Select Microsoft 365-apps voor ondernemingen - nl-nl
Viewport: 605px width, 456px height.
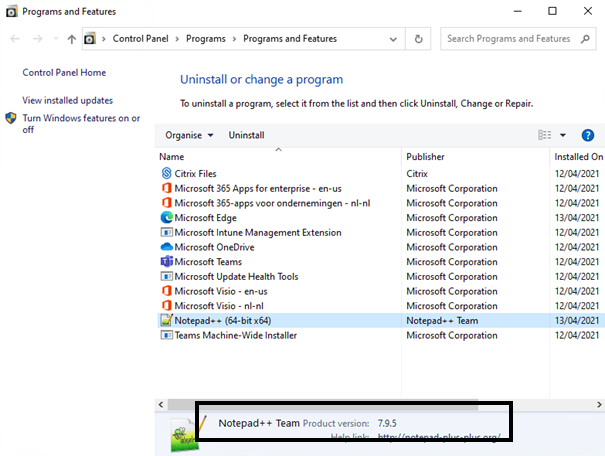pos(272,203)
